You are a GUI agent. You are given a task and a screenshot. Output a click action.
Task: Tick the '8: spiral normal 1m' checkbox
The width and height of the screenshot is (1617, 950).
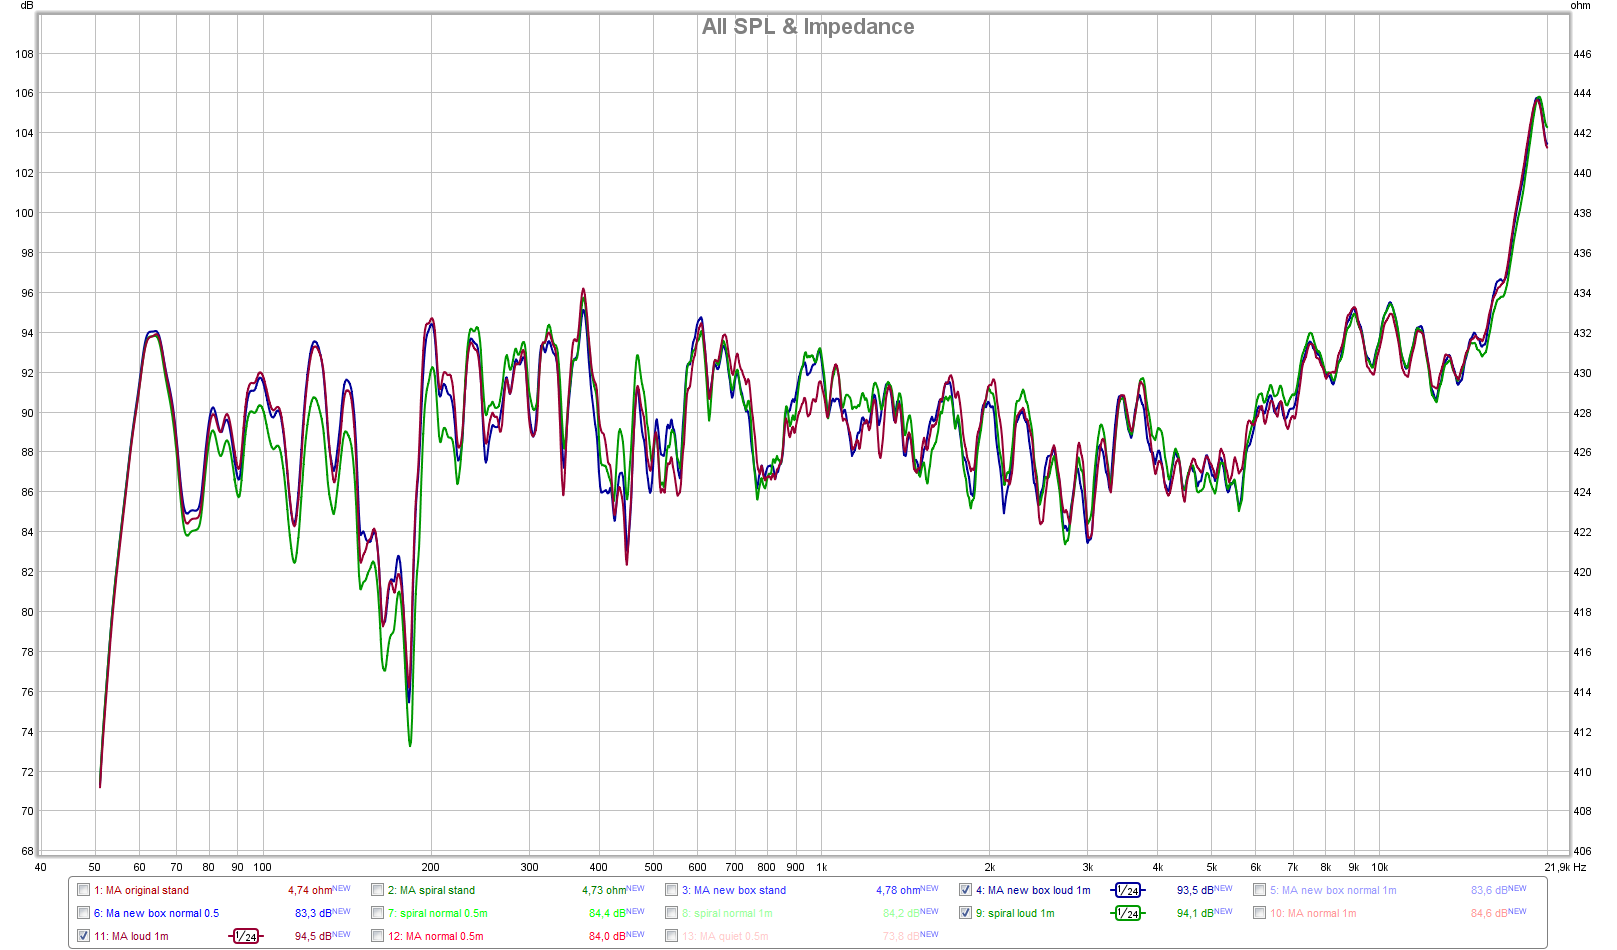[x=672, y=913]
